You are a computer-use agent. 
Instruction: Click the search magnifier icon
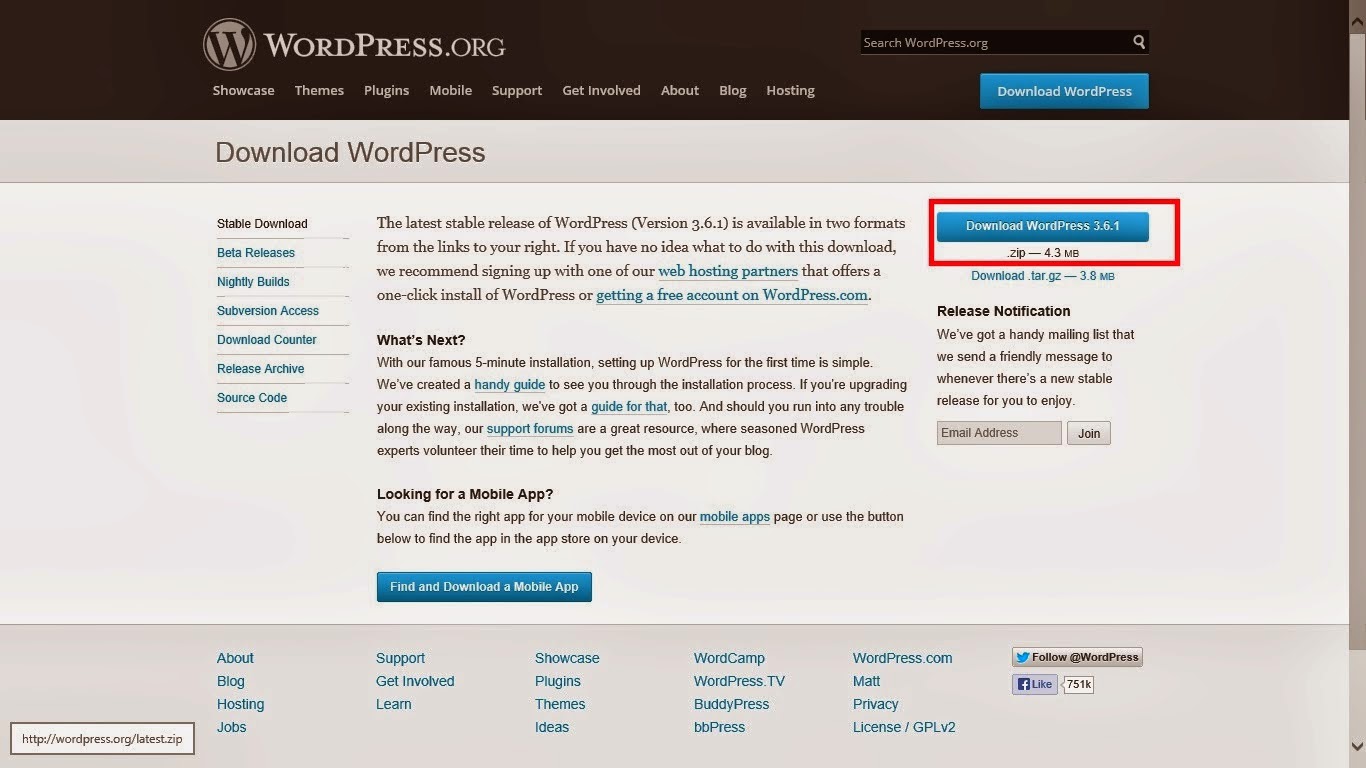[1139, 42]
